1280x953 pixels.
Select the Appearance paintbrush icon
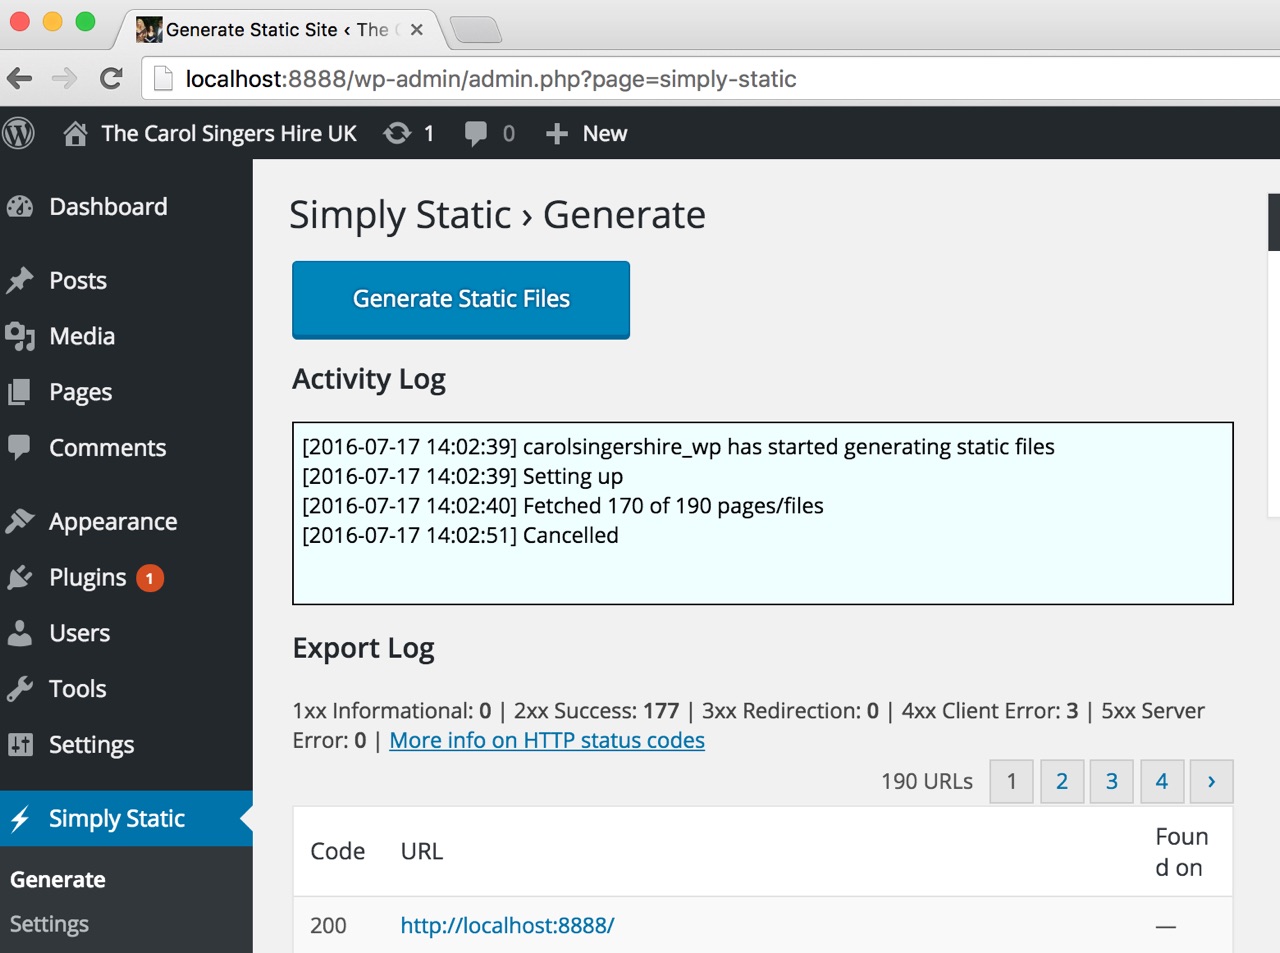[21, 521]
